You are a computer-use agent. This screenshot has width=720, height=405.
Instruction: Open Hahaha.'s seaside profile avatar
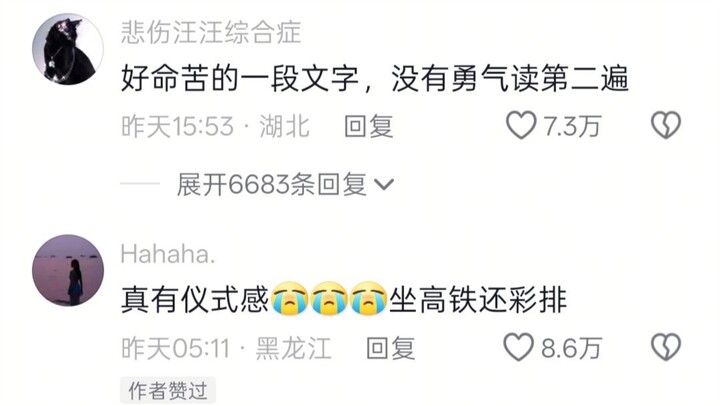(x=68, y=270)
